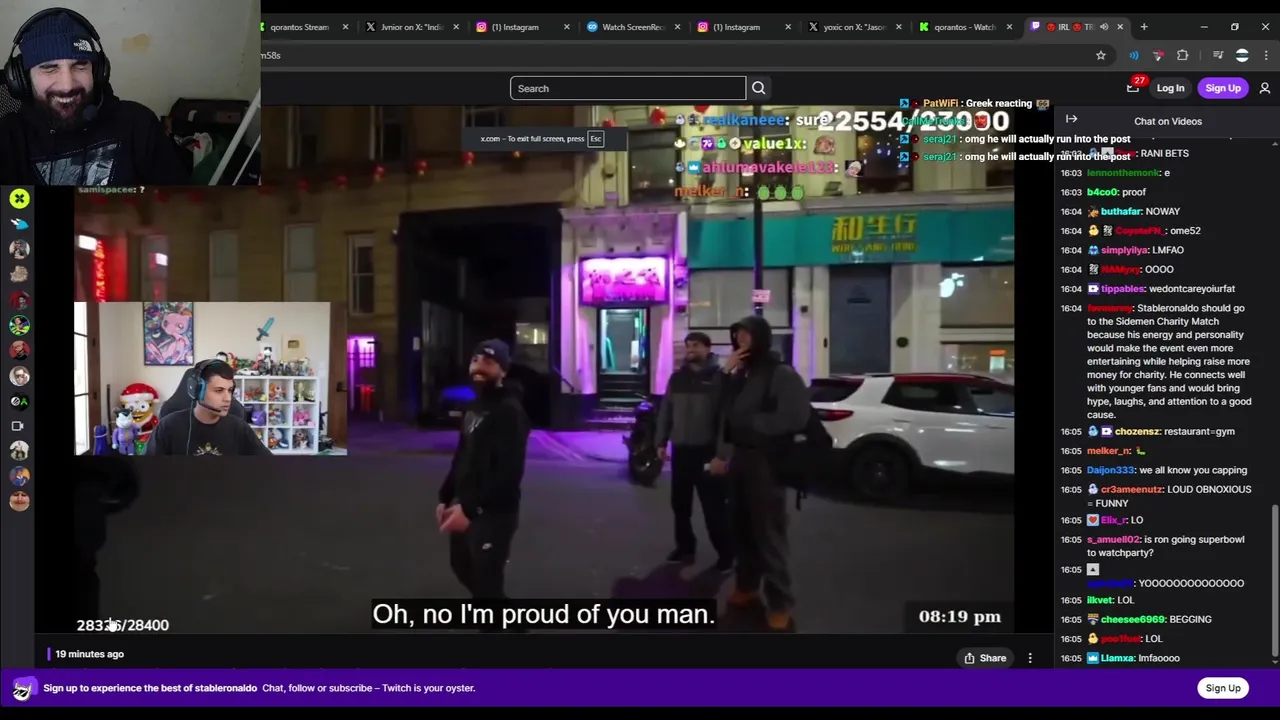This screenshot has width=1280, height=720.
Task: Open the browser extensions puzzle icon
Action: pyautogui.click(x=1182, y=55)
